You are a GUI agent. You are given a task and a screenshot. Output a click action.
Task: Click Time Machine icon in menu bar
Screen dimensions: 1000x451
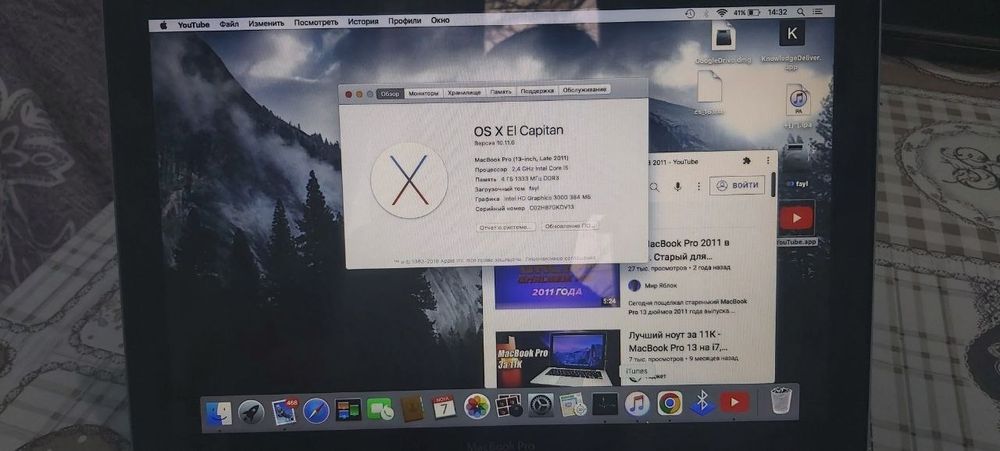[690, 13]
